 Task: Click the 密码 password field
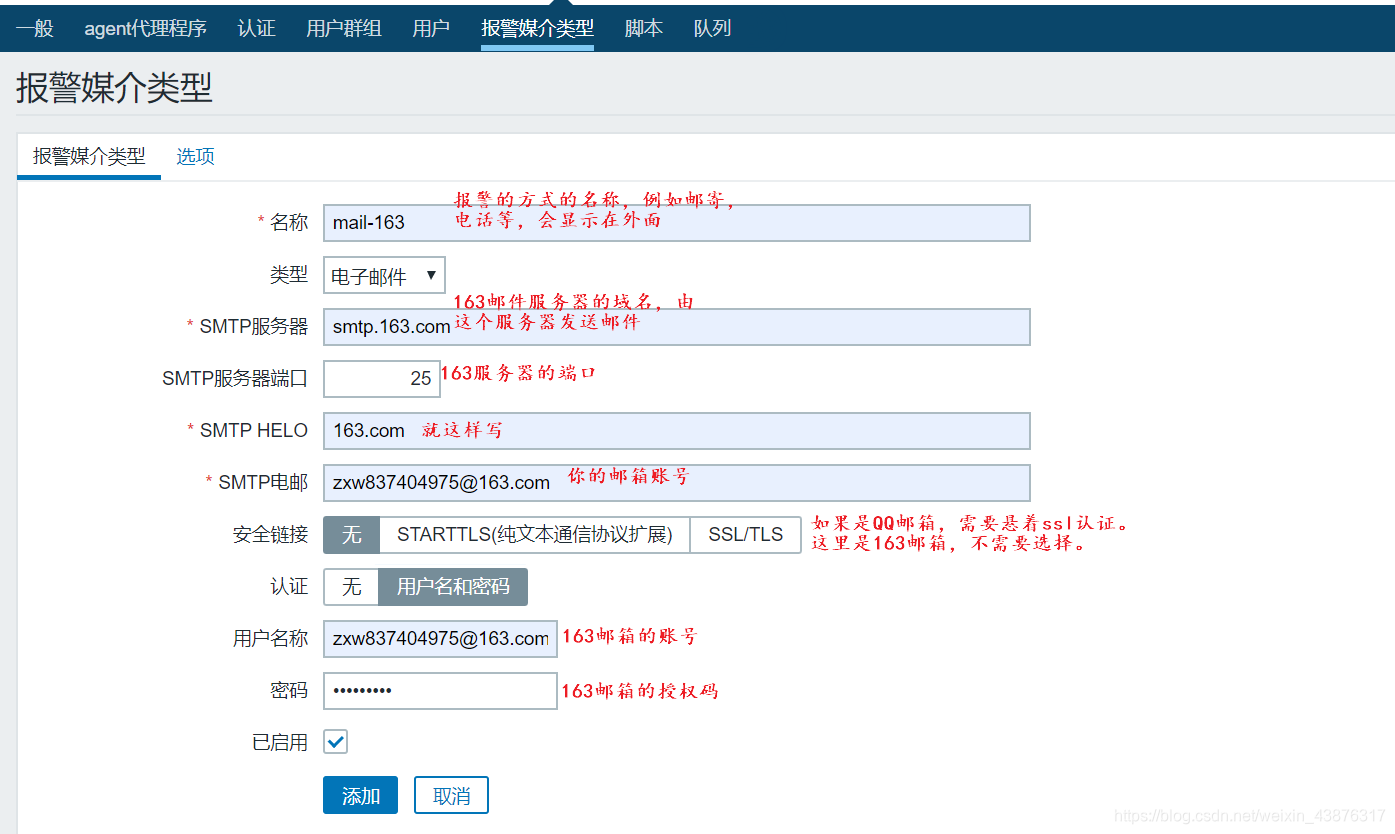pyautogui.click(x=440, y=690)
